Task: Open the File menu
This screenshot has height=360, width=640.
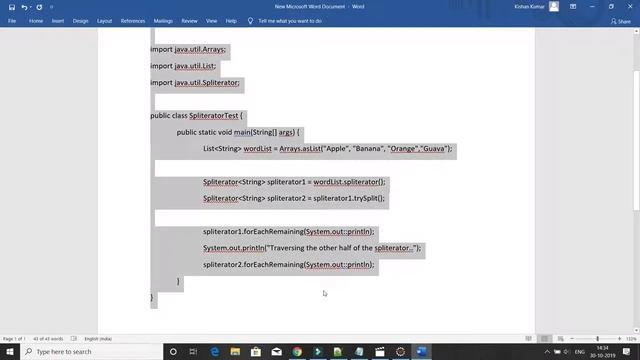Action: 12,21
